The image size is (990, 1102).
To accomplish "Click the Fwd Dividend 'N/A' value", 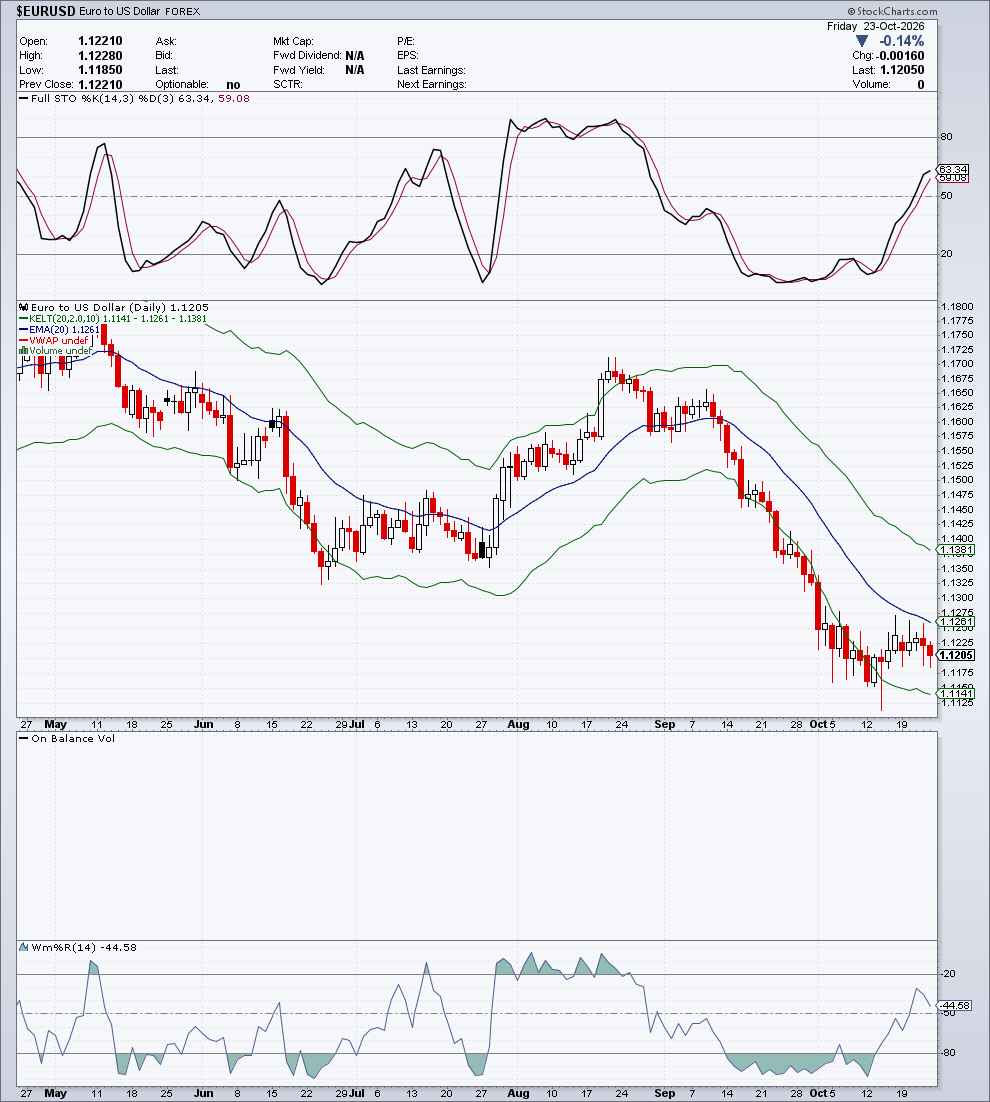I will (355, 56).
